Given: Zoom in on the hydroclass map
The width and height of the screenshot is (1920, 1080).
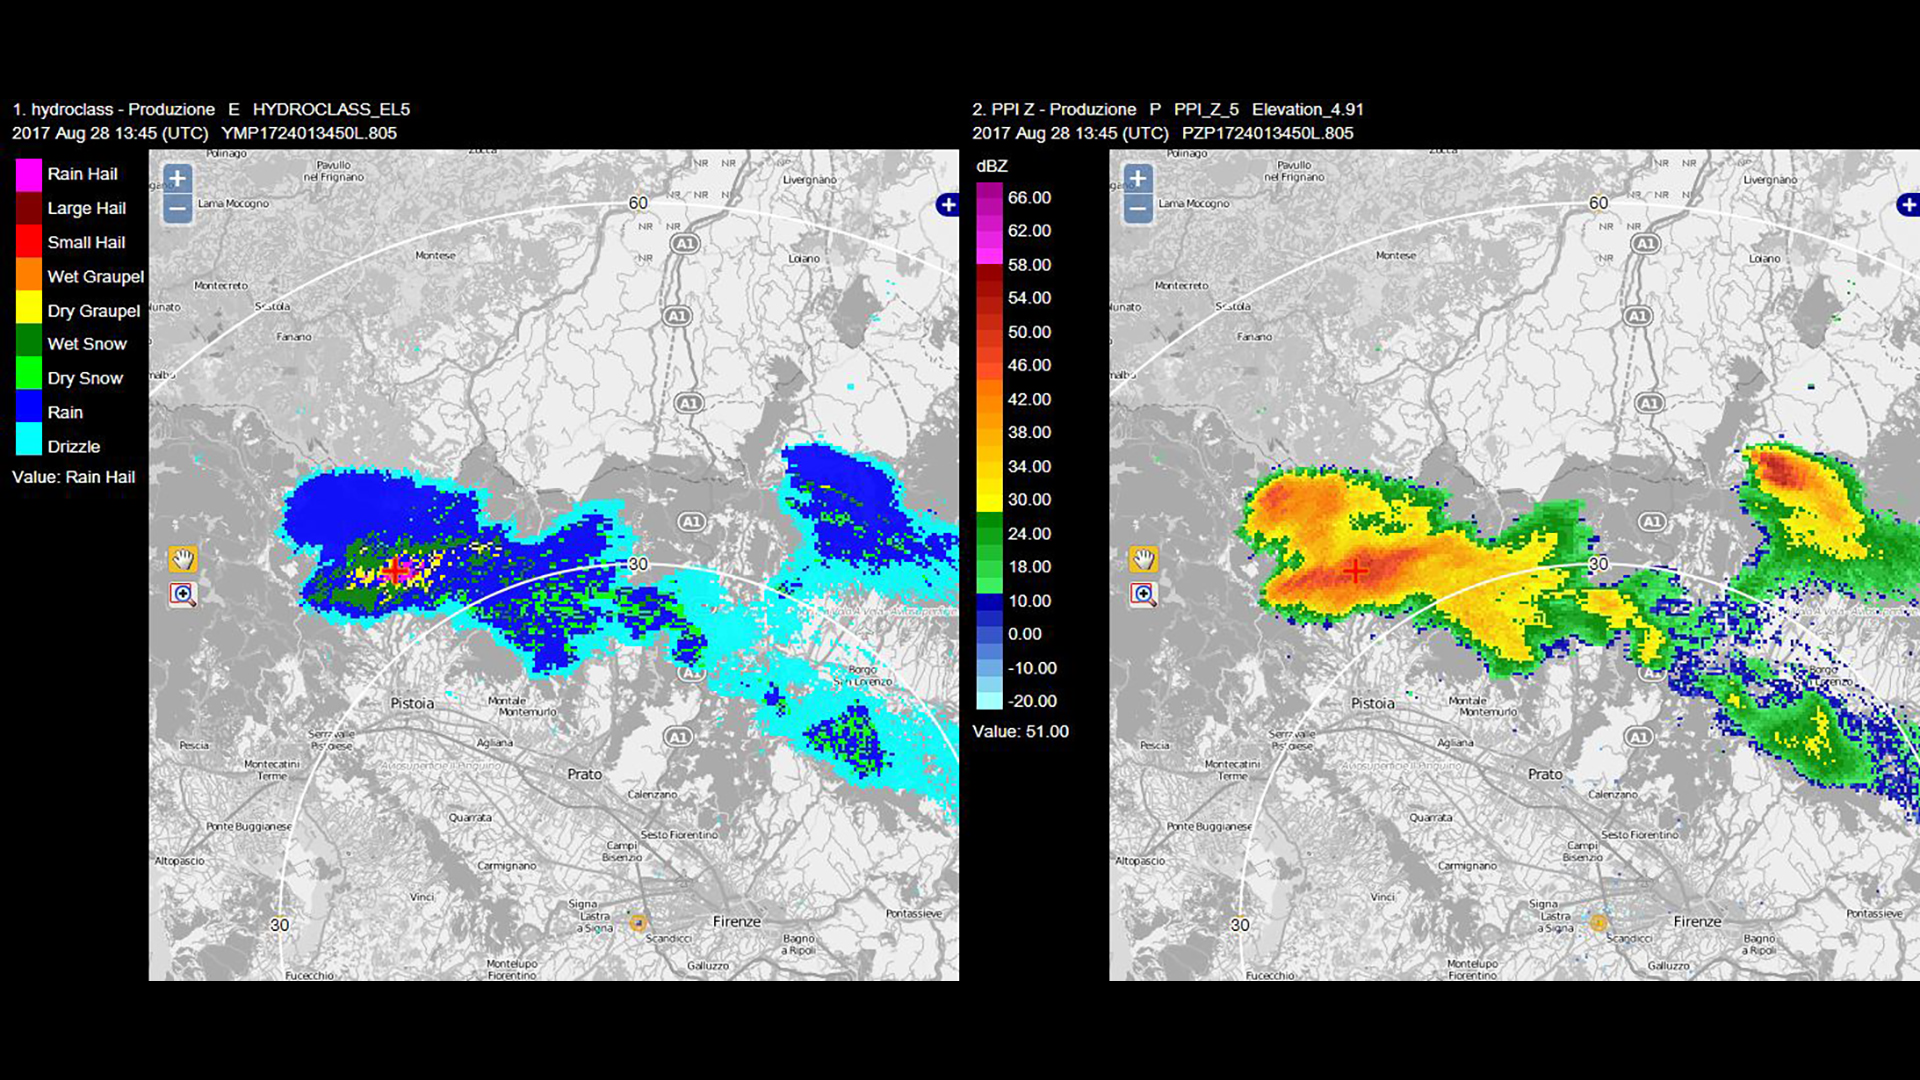Looking at the screenshot, I should click(x=177, y=179).
